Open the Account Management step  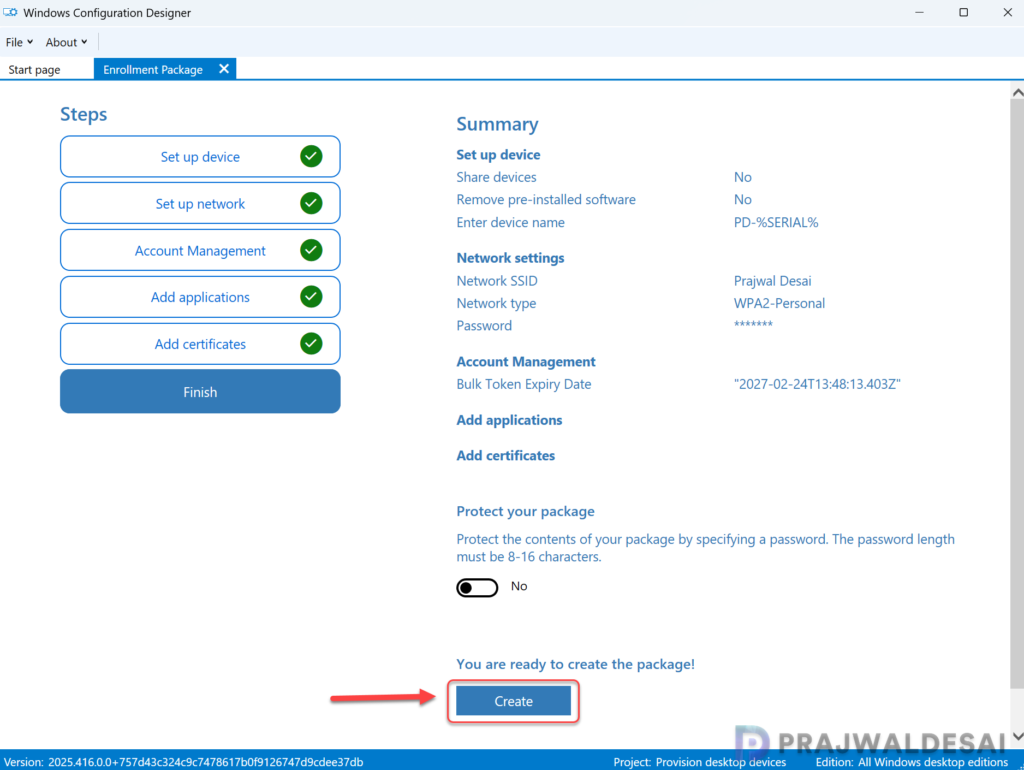point(200,251)
